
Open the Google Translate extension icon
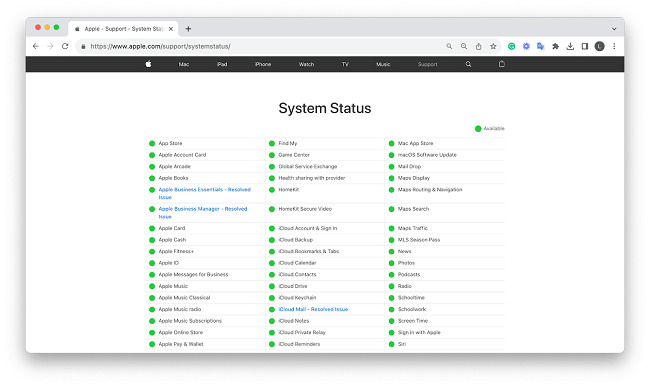point(541,46)
